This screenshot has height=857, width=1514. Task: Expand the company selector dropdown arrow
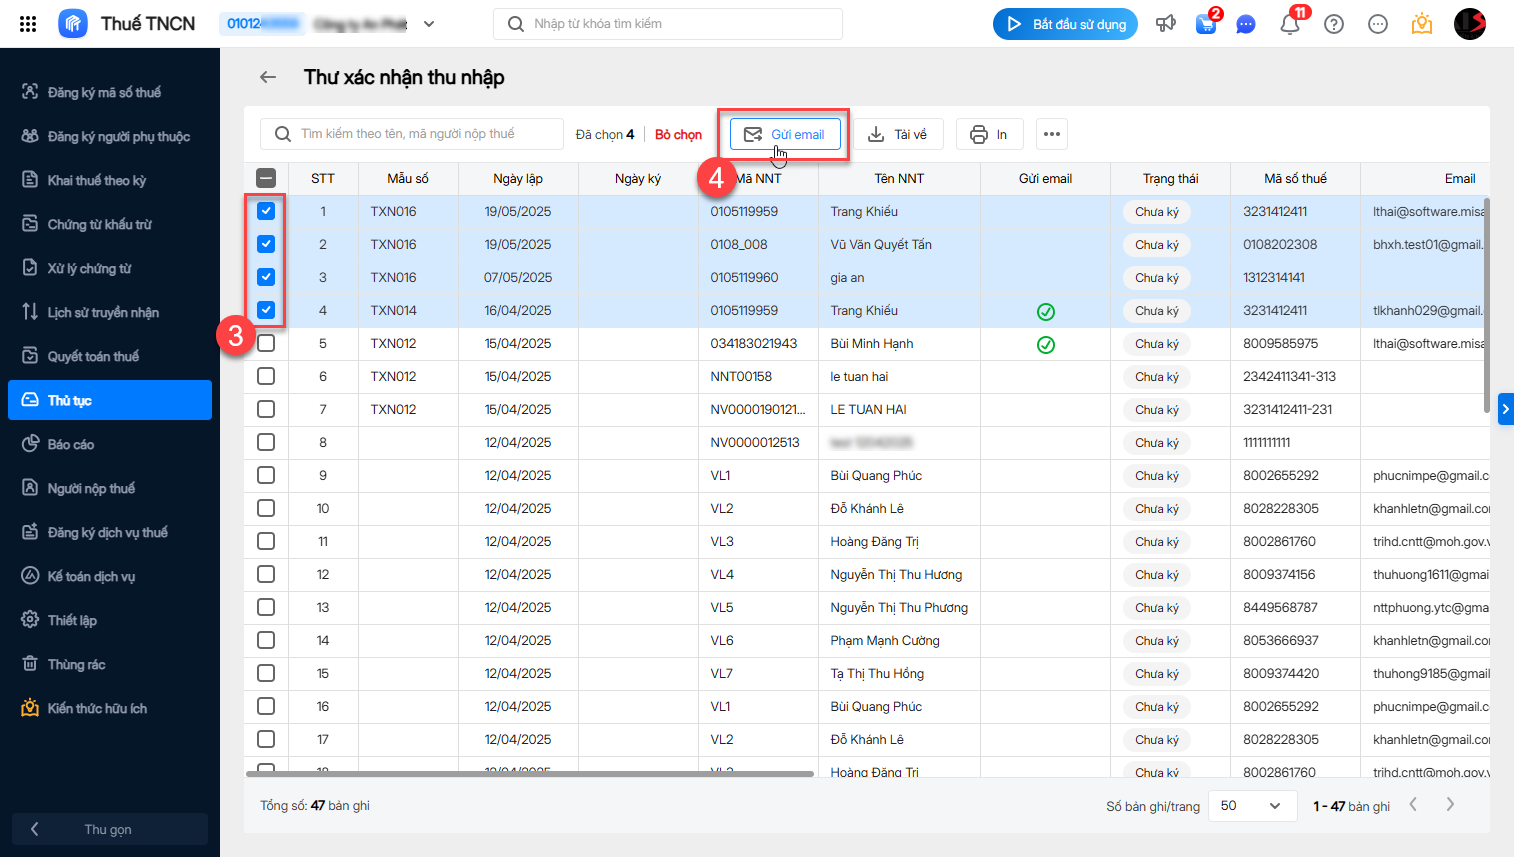(x=429, y=24)
